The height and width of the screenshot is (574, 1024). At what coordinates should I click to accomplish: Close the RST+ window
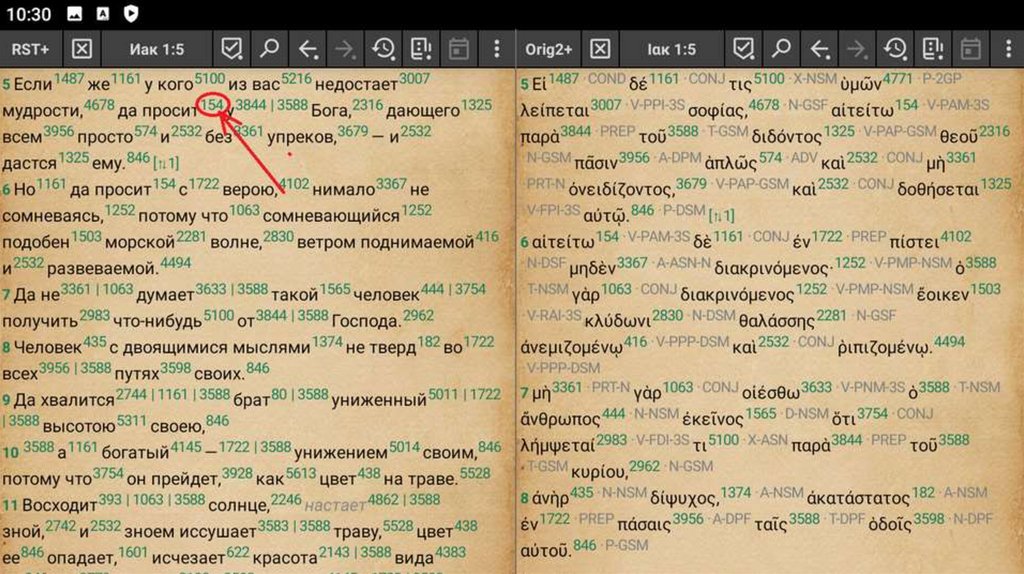[83, 49]
